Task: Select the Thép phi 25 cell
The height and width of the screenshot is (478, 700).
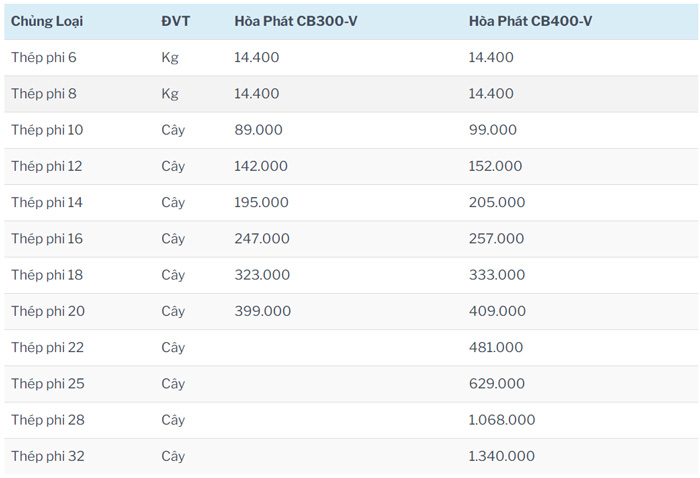Action: (48, 383)
